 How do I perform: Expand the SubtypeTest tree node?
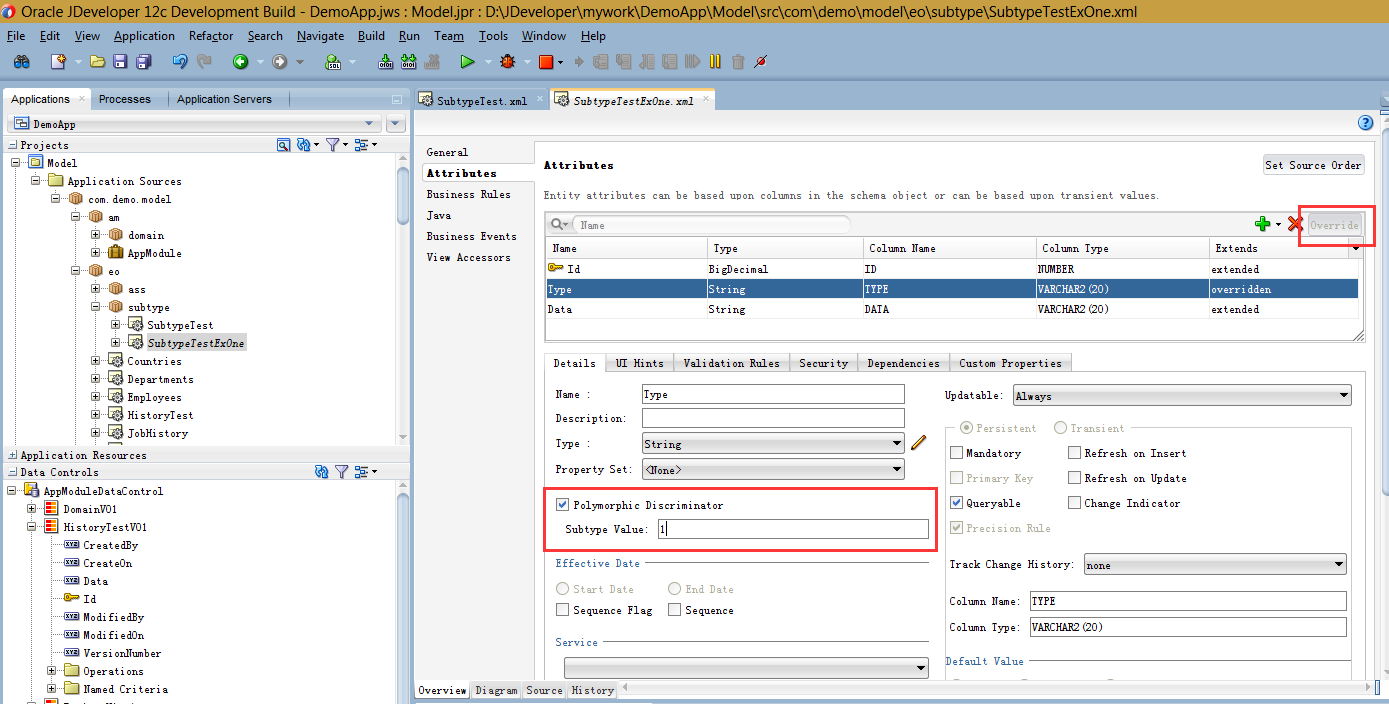pos(116,325)
